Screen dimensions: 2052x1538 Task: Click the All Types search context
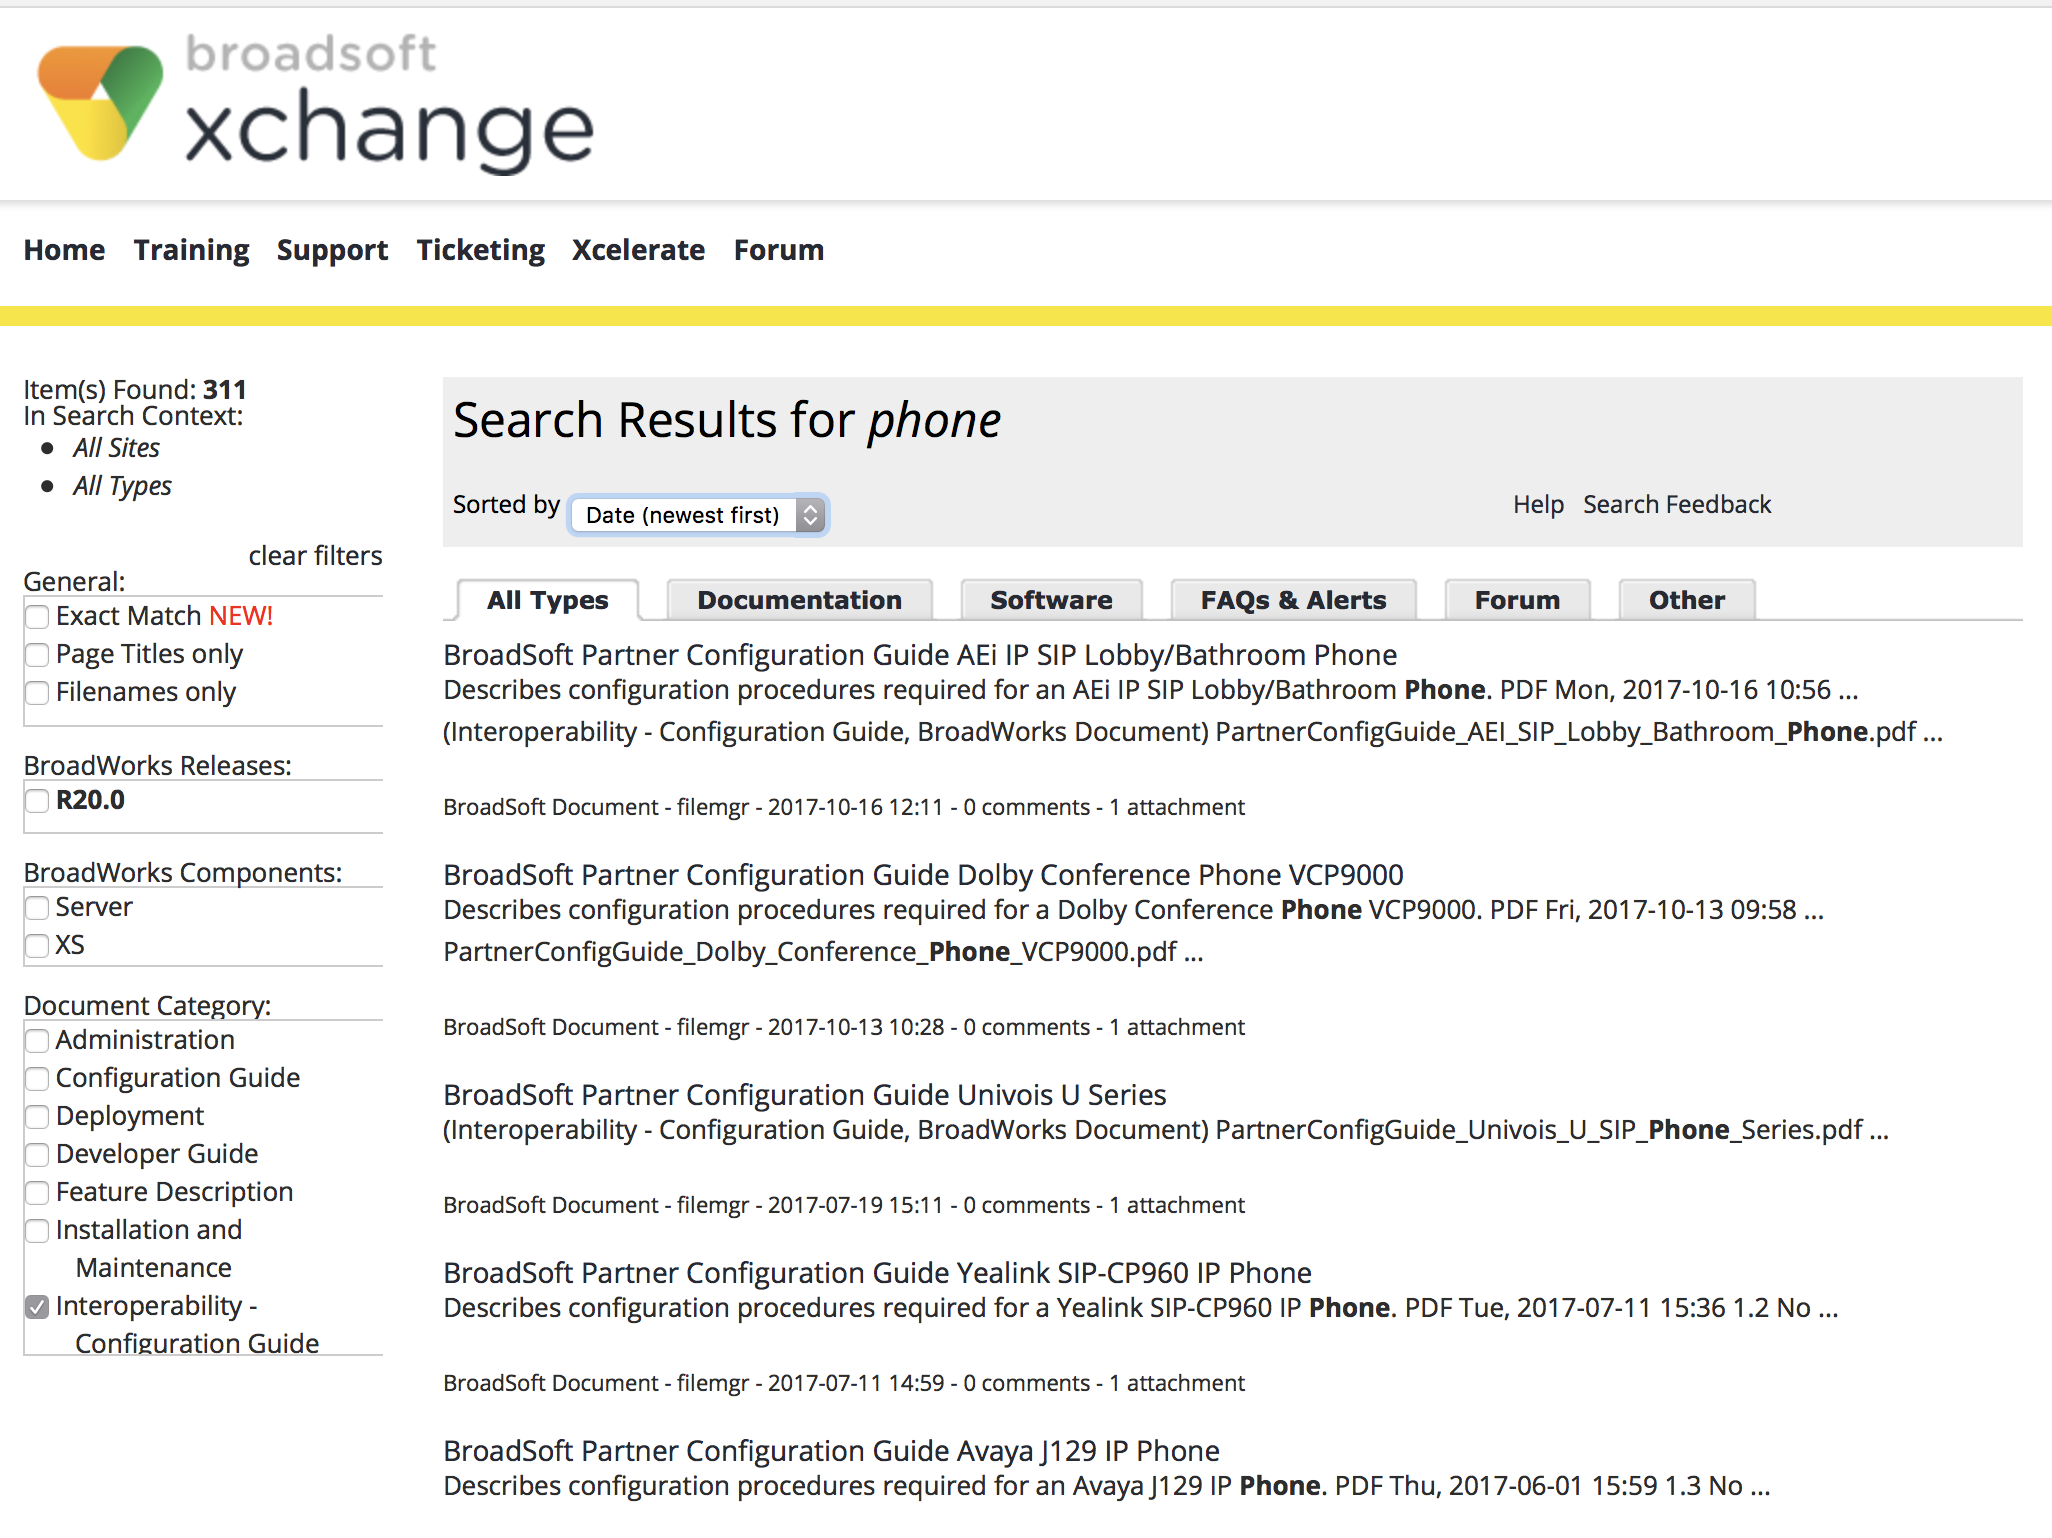pyautogui.click(x=122, y=486)
